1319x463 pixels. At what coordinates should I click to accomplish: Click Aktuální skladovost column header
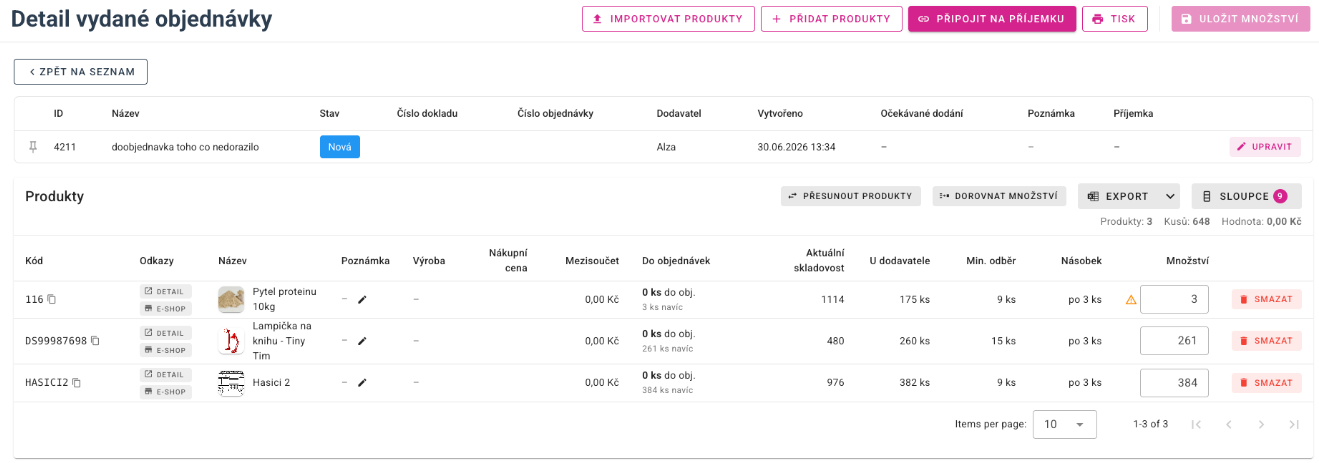coord(819,260)
